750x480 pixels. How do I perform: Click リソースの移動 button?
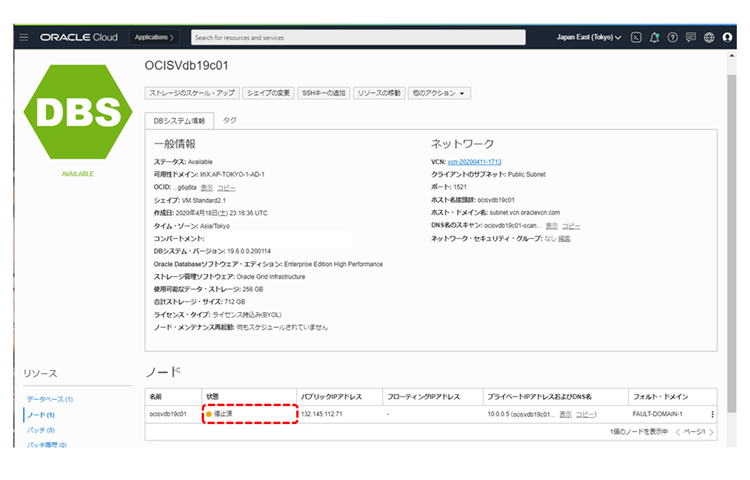pos(379,93)
